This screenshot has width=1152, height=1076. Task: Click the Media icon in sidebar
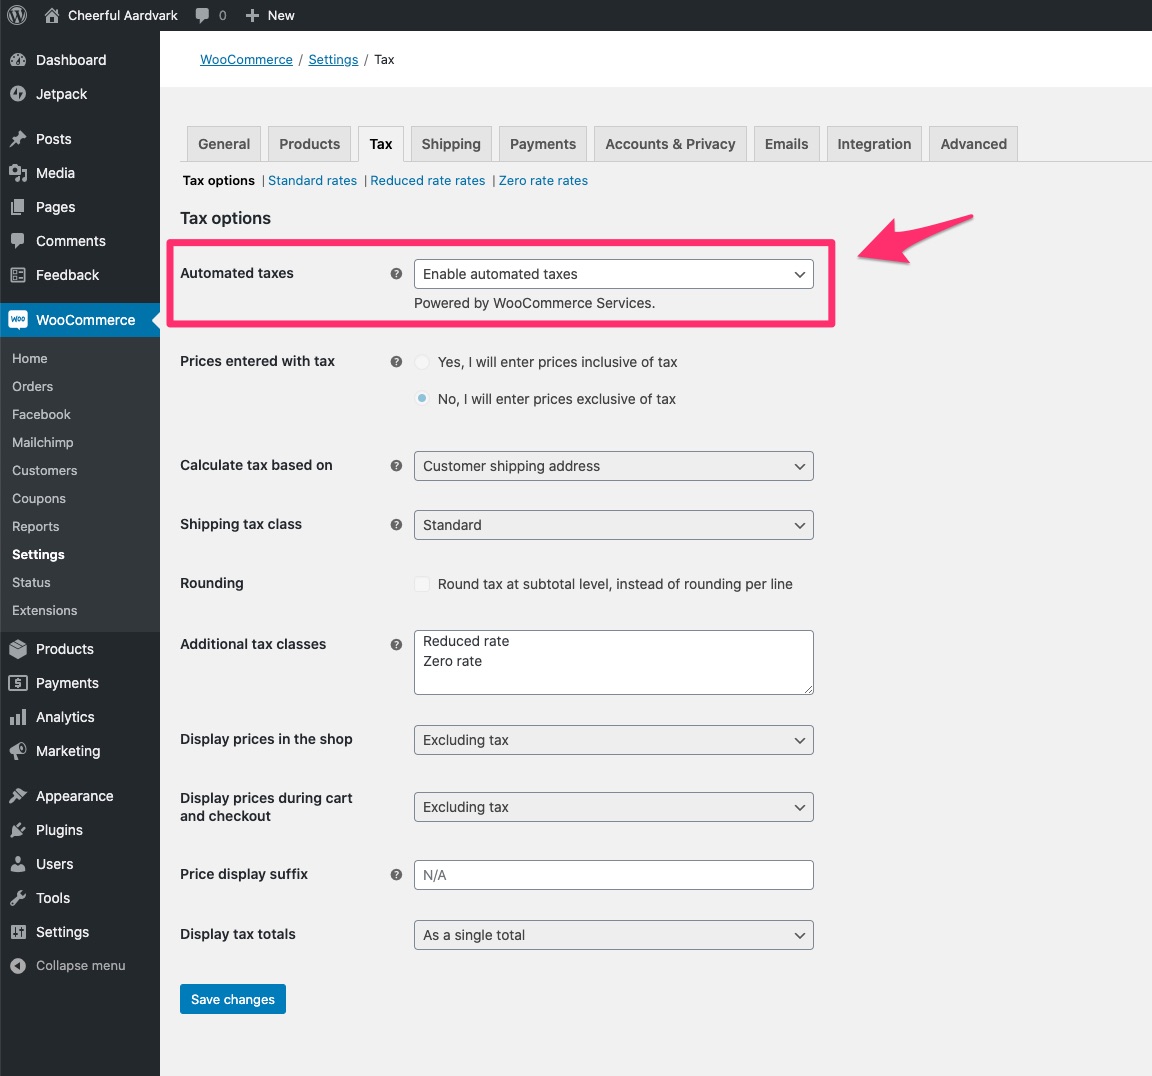18,173
